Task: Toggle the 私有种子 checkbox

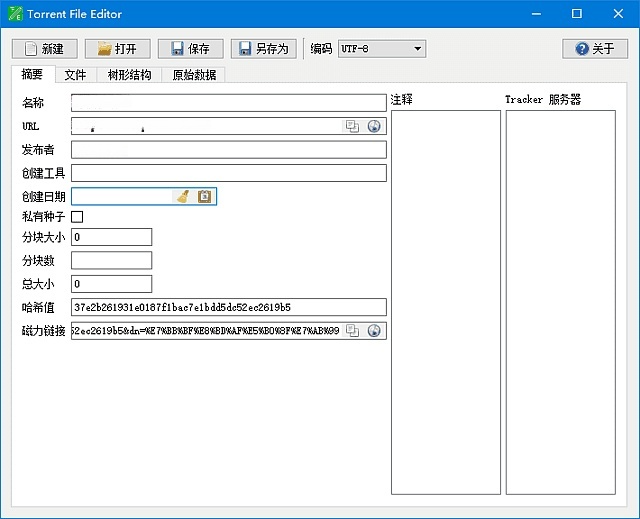Action: click(x=77, y=217)
